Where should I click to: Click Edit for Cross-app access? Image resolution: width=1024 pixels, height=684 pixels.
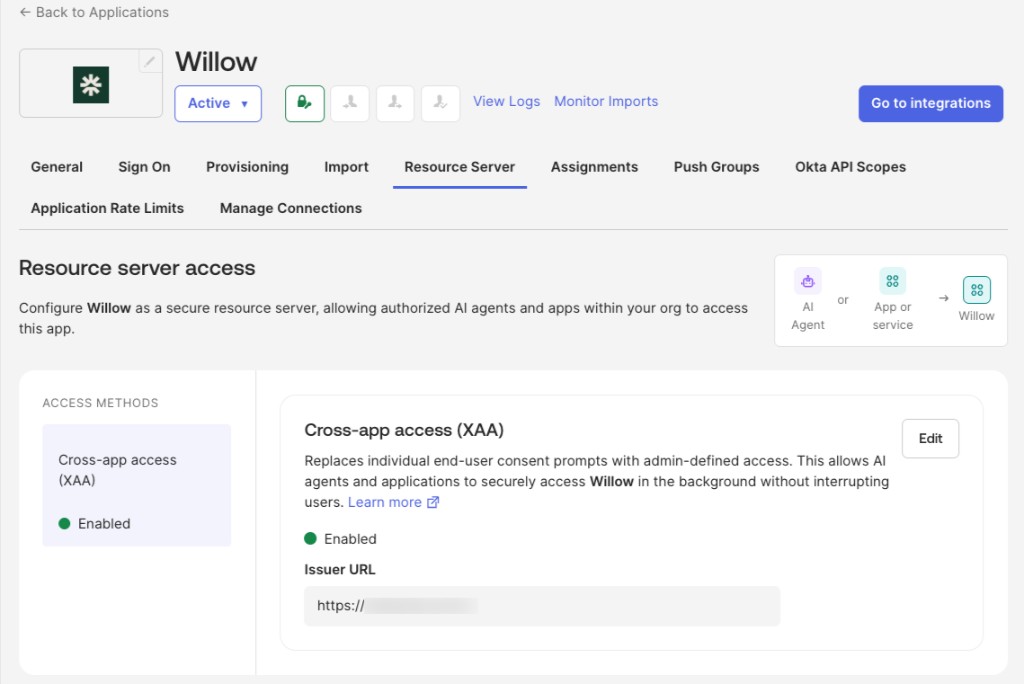coord(930,438)
